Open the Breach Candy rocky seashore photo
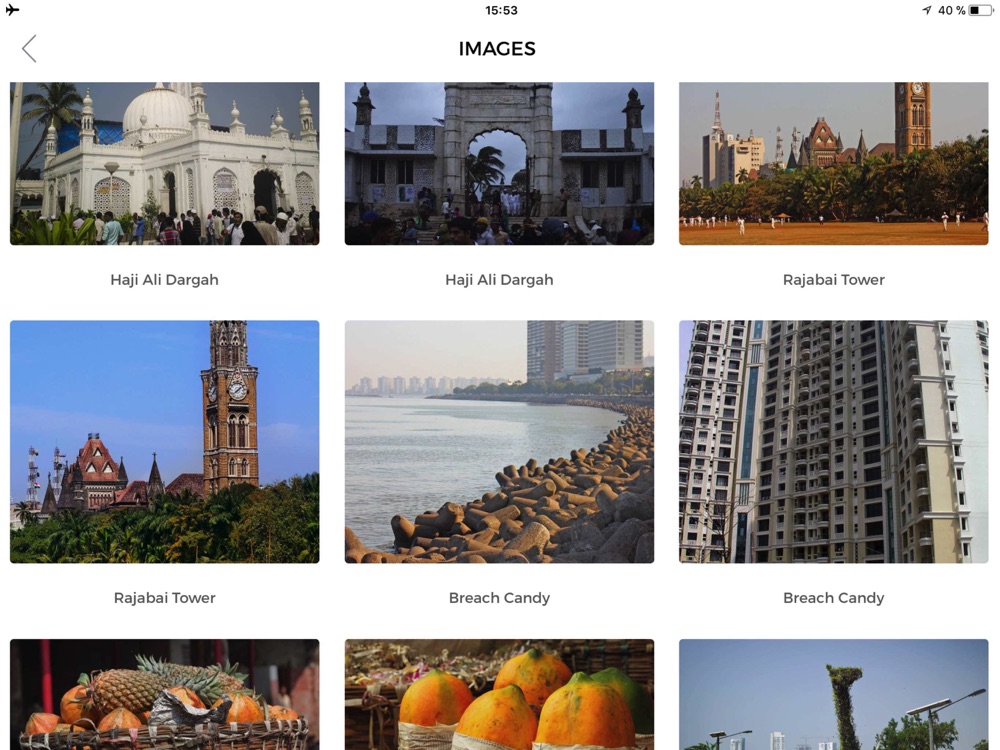Screen dimensions: 1000x750 tap(499, 441)
